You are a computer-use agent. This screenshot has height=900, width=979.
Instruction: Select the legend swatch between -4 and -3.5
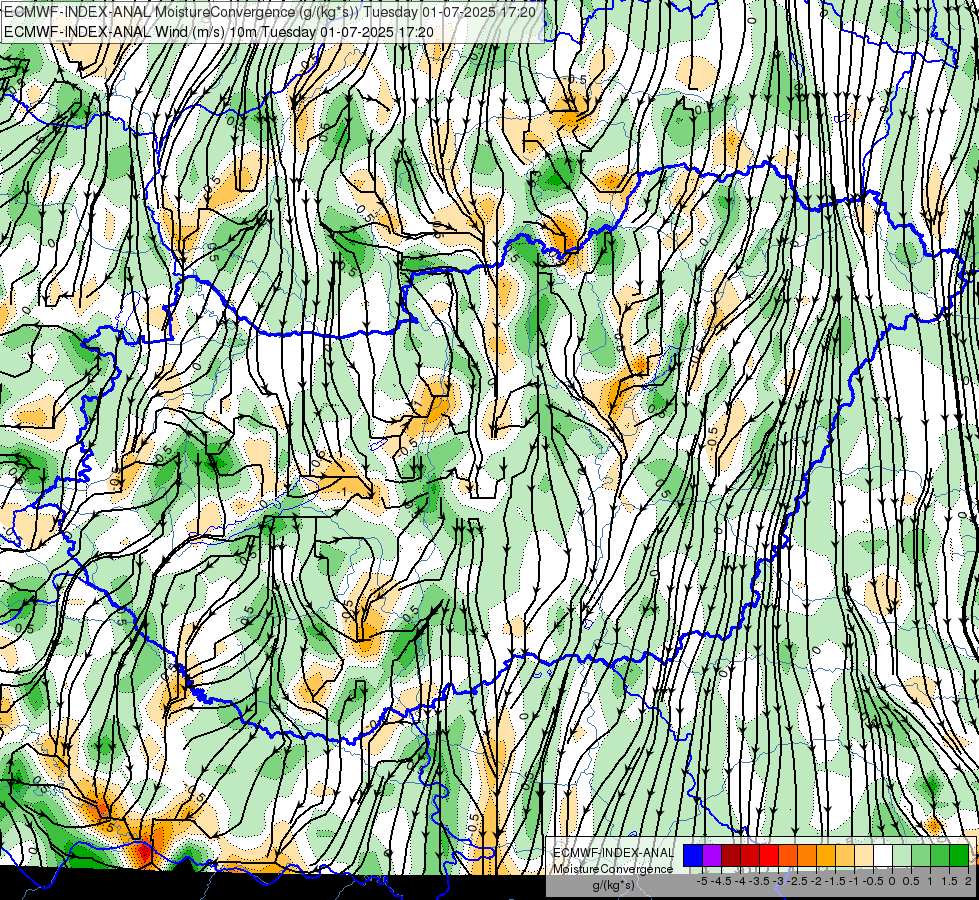pos(750,856)
